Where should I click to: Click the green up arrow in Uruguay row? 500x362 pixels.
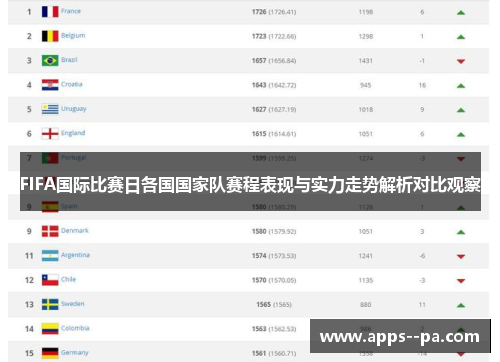tap(461, 110)
